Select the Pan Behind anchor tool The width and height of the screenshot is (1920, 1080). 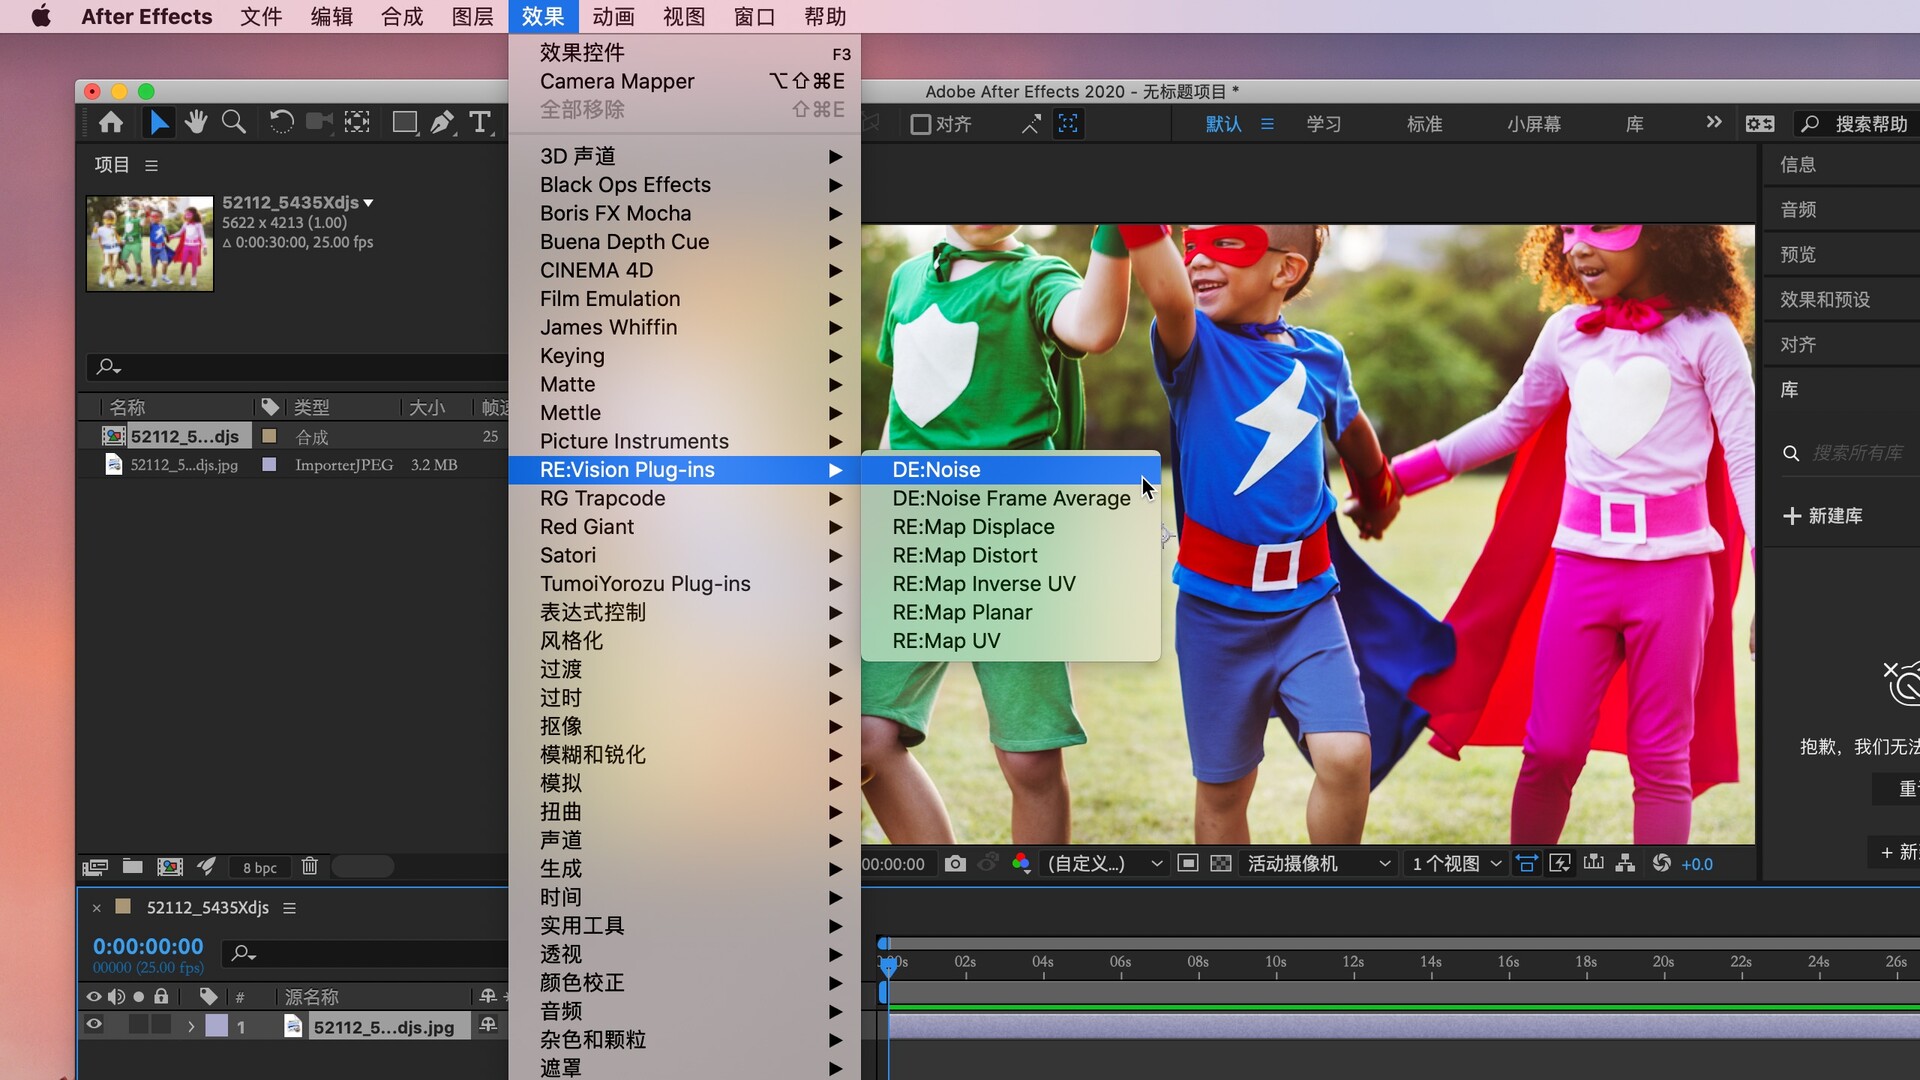[357, 123]
